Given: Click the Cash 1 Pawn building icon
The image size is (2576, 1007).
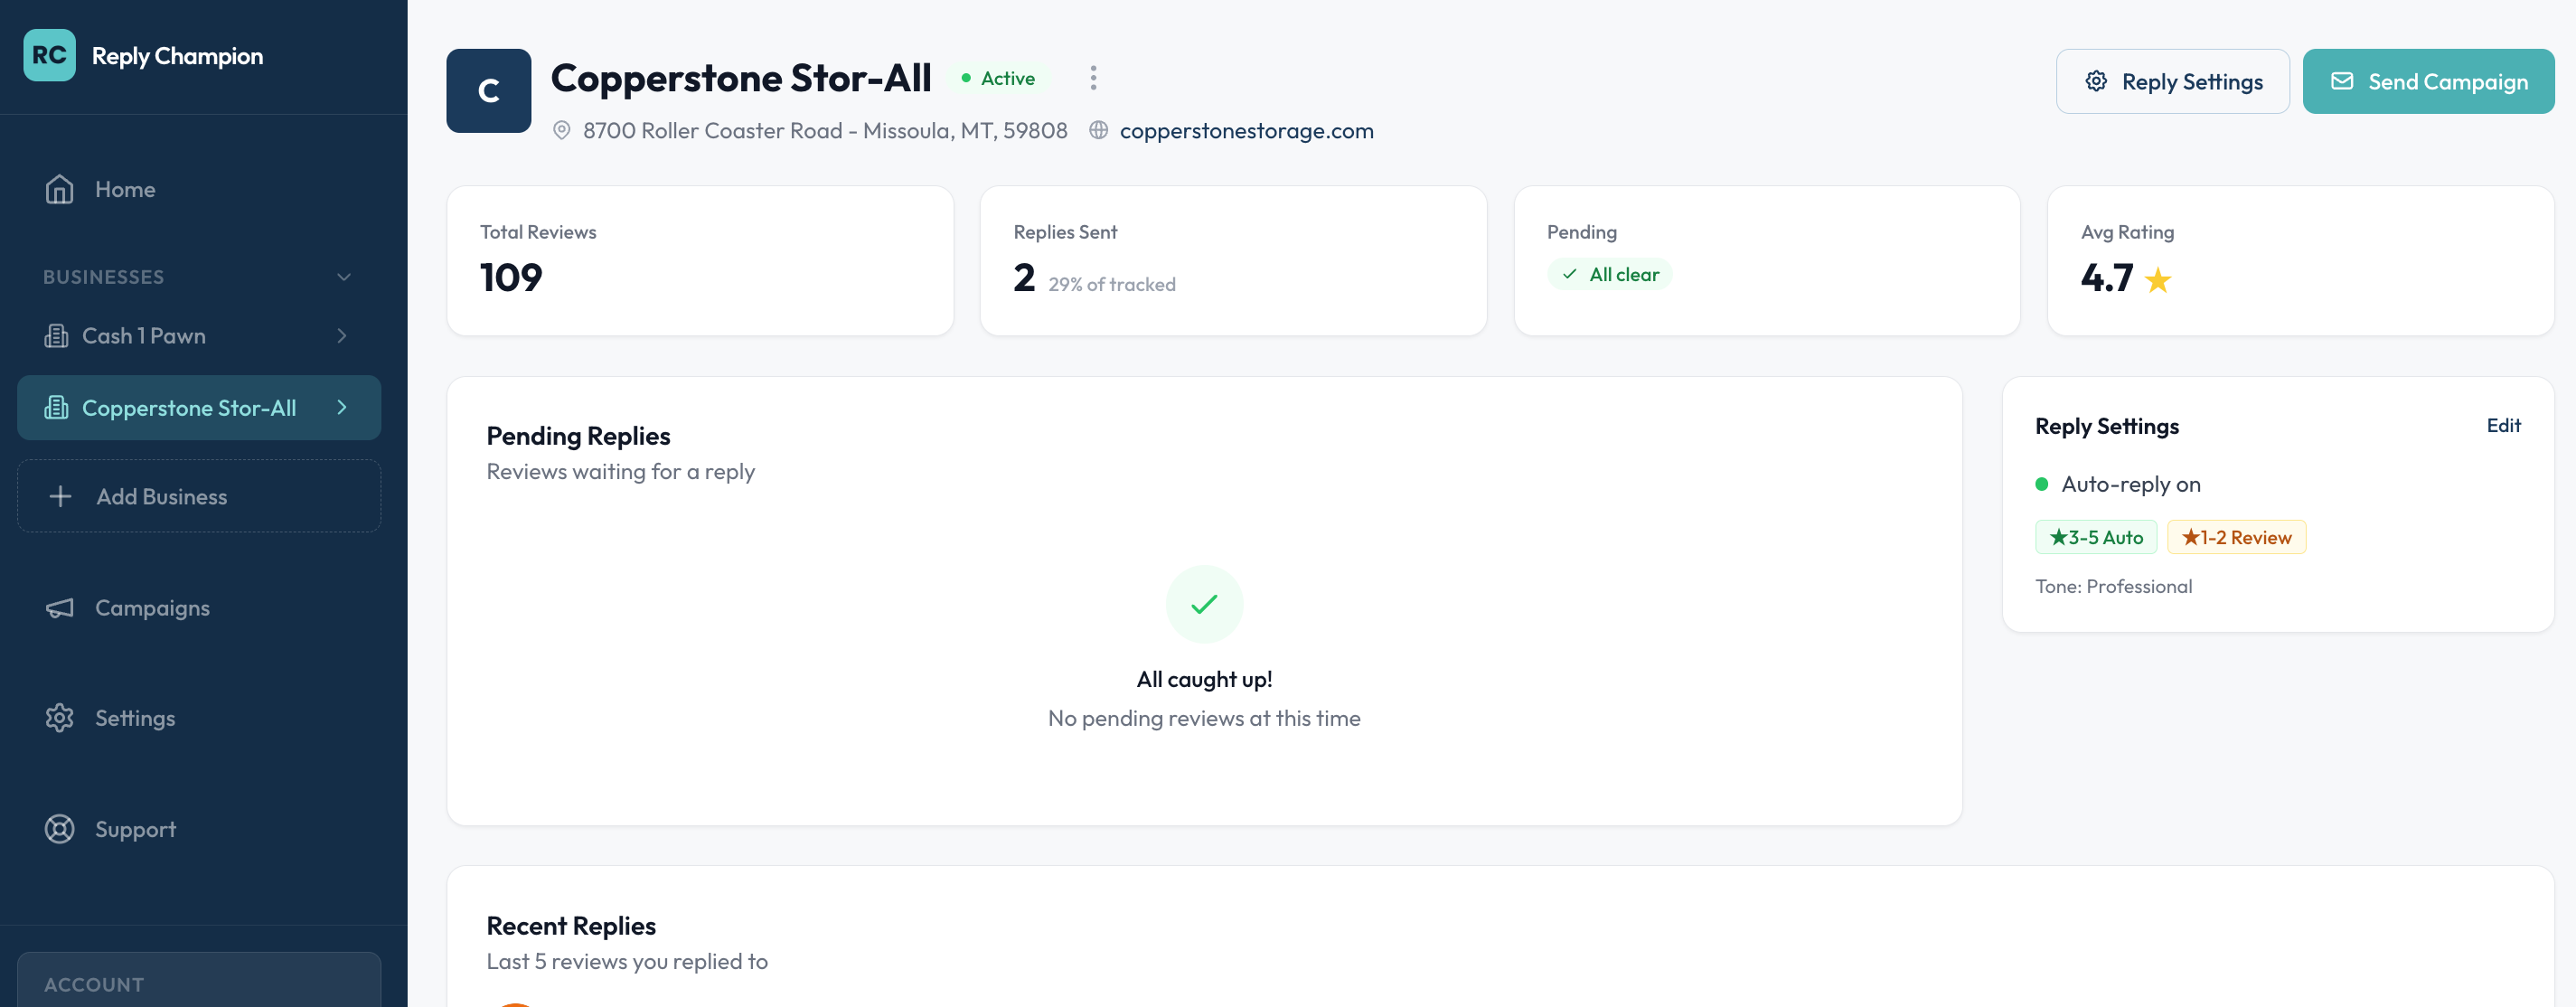Looking at the screenshot, I should (x=56, y=336).
